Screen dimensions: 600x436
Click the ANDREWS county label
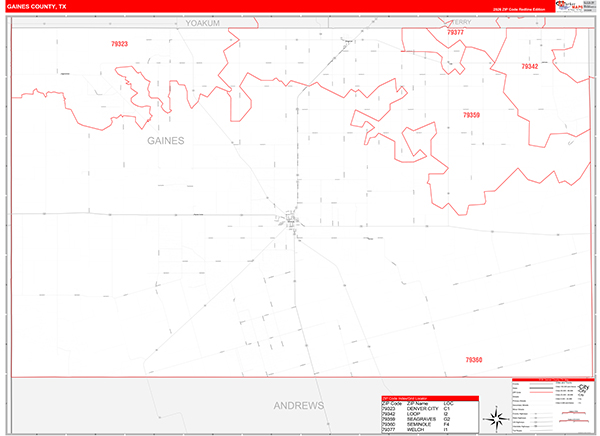click(298, 406)
